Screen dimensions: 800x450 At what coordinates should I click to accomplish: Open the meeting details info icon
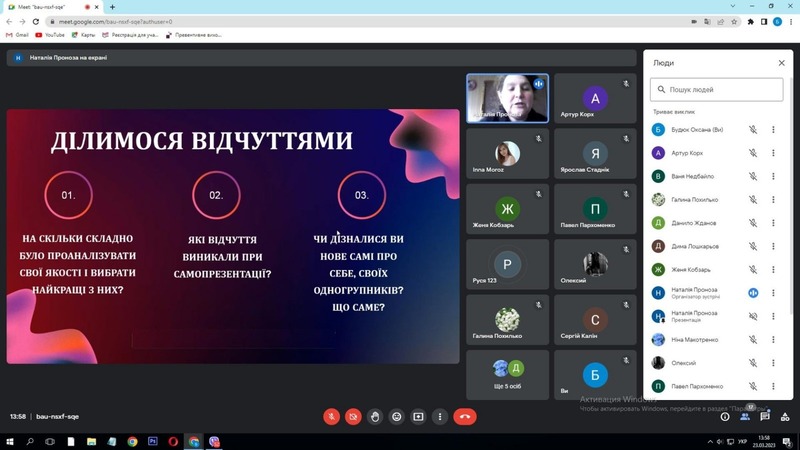coord(725,416)
